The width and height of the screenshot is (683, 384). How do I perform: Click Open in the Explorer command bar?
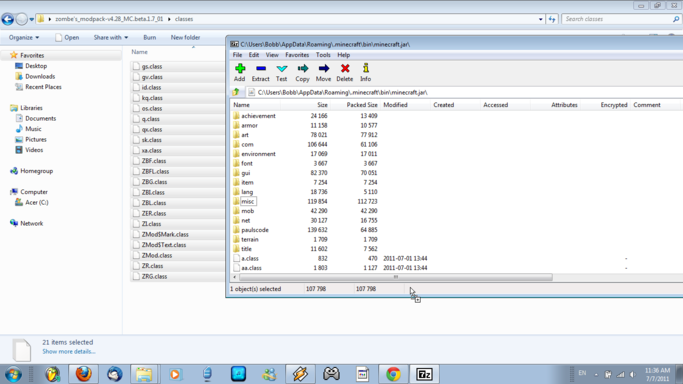(67, 37)
